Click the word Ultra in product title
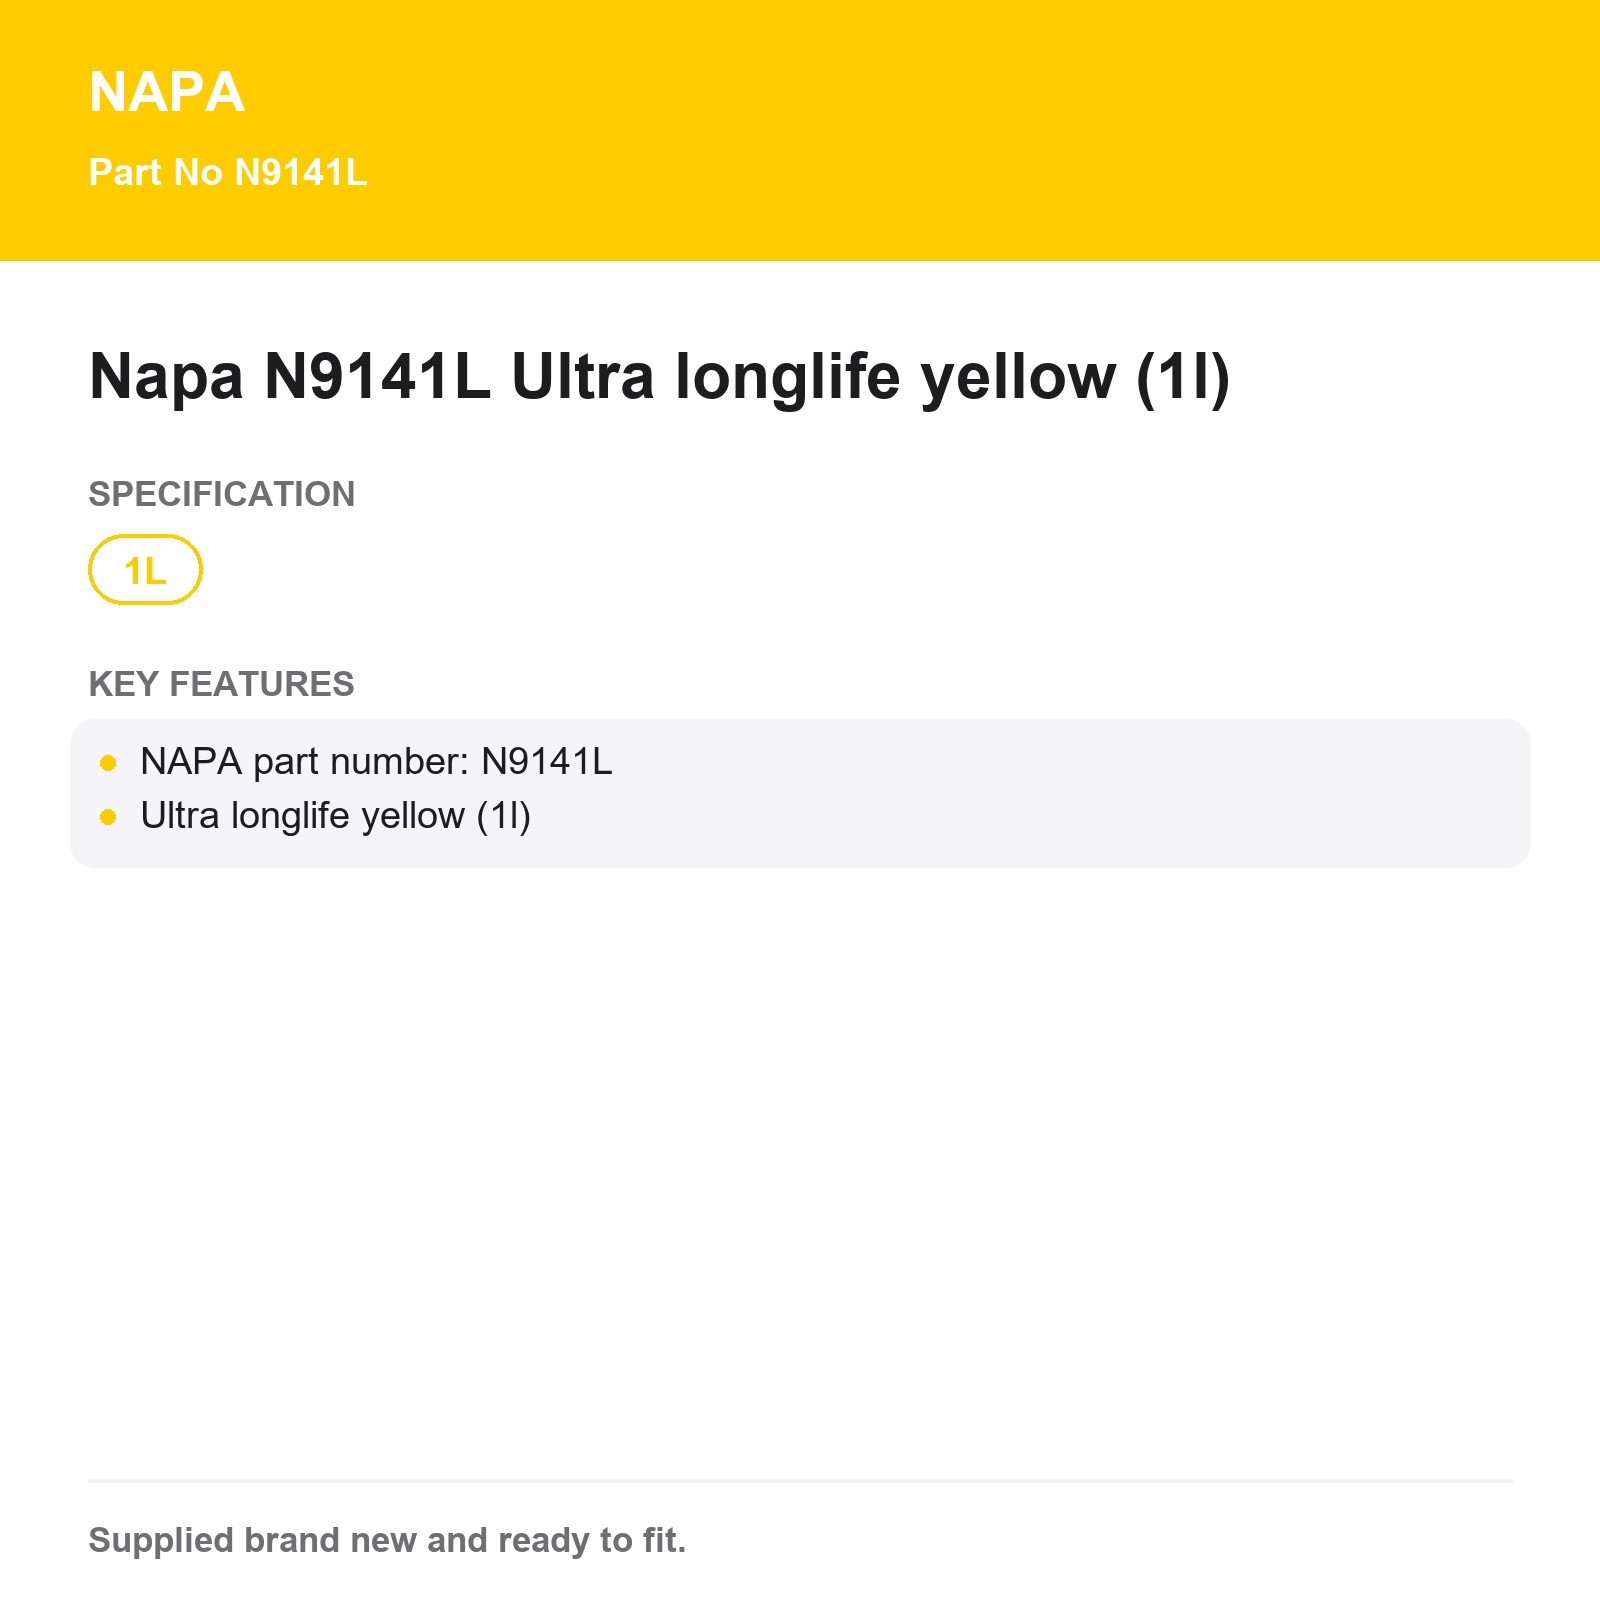Viewport: 1600px width, 1600px height. click(583, 377)
